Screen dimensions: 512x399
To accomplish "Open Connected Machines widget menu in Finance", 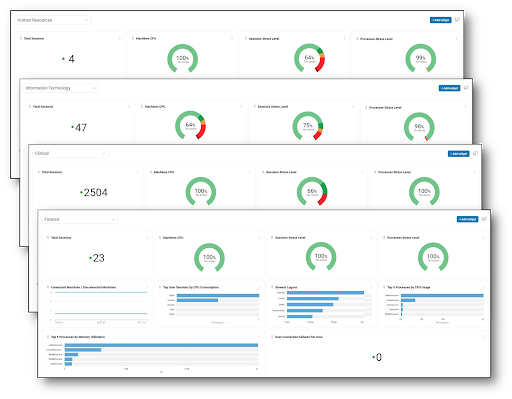I will [x=147, y=287].
